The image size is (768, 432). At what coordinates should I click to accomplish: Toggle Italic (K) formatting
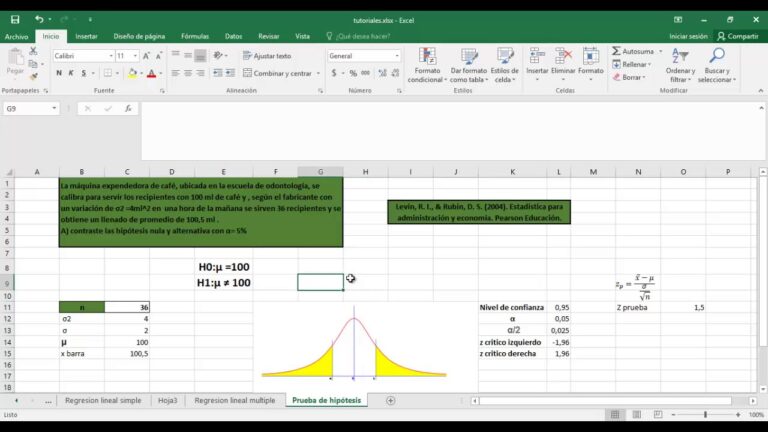click(71, 73)
